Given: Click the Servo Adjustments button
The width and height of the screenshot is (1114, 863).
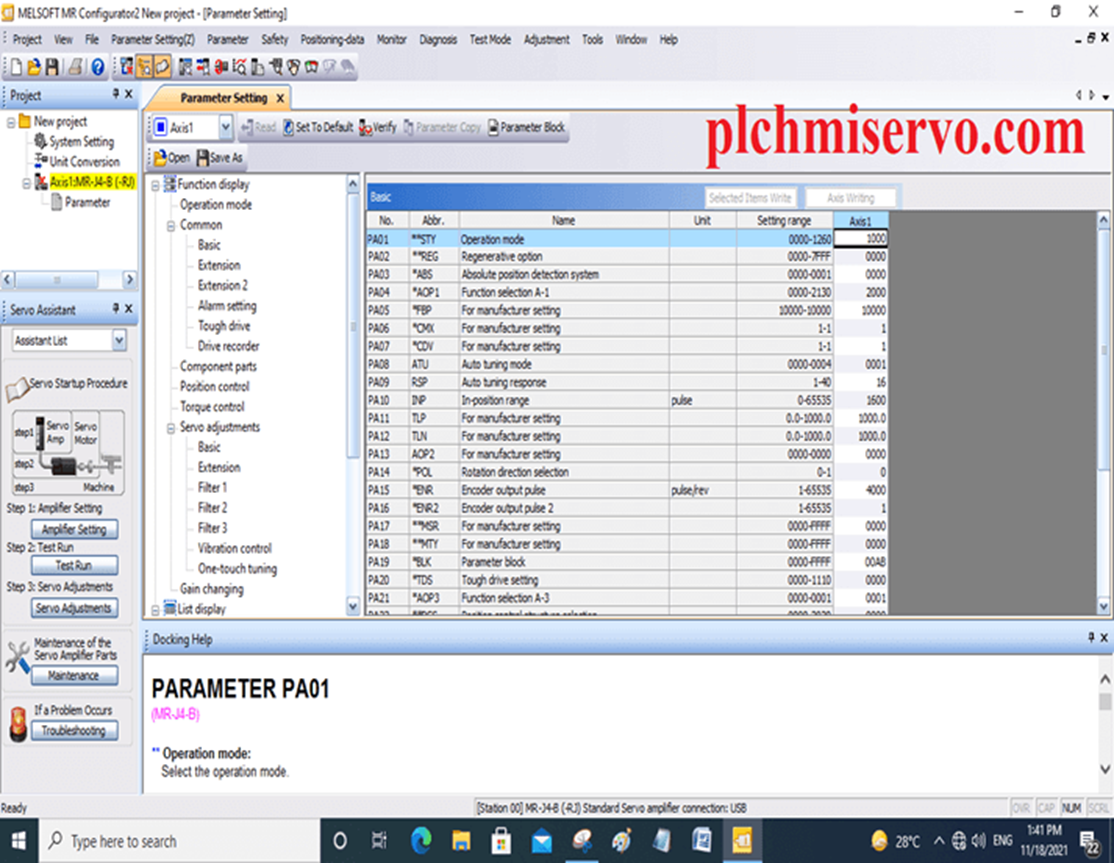Looking at the screenshot, I should [74, 608].
